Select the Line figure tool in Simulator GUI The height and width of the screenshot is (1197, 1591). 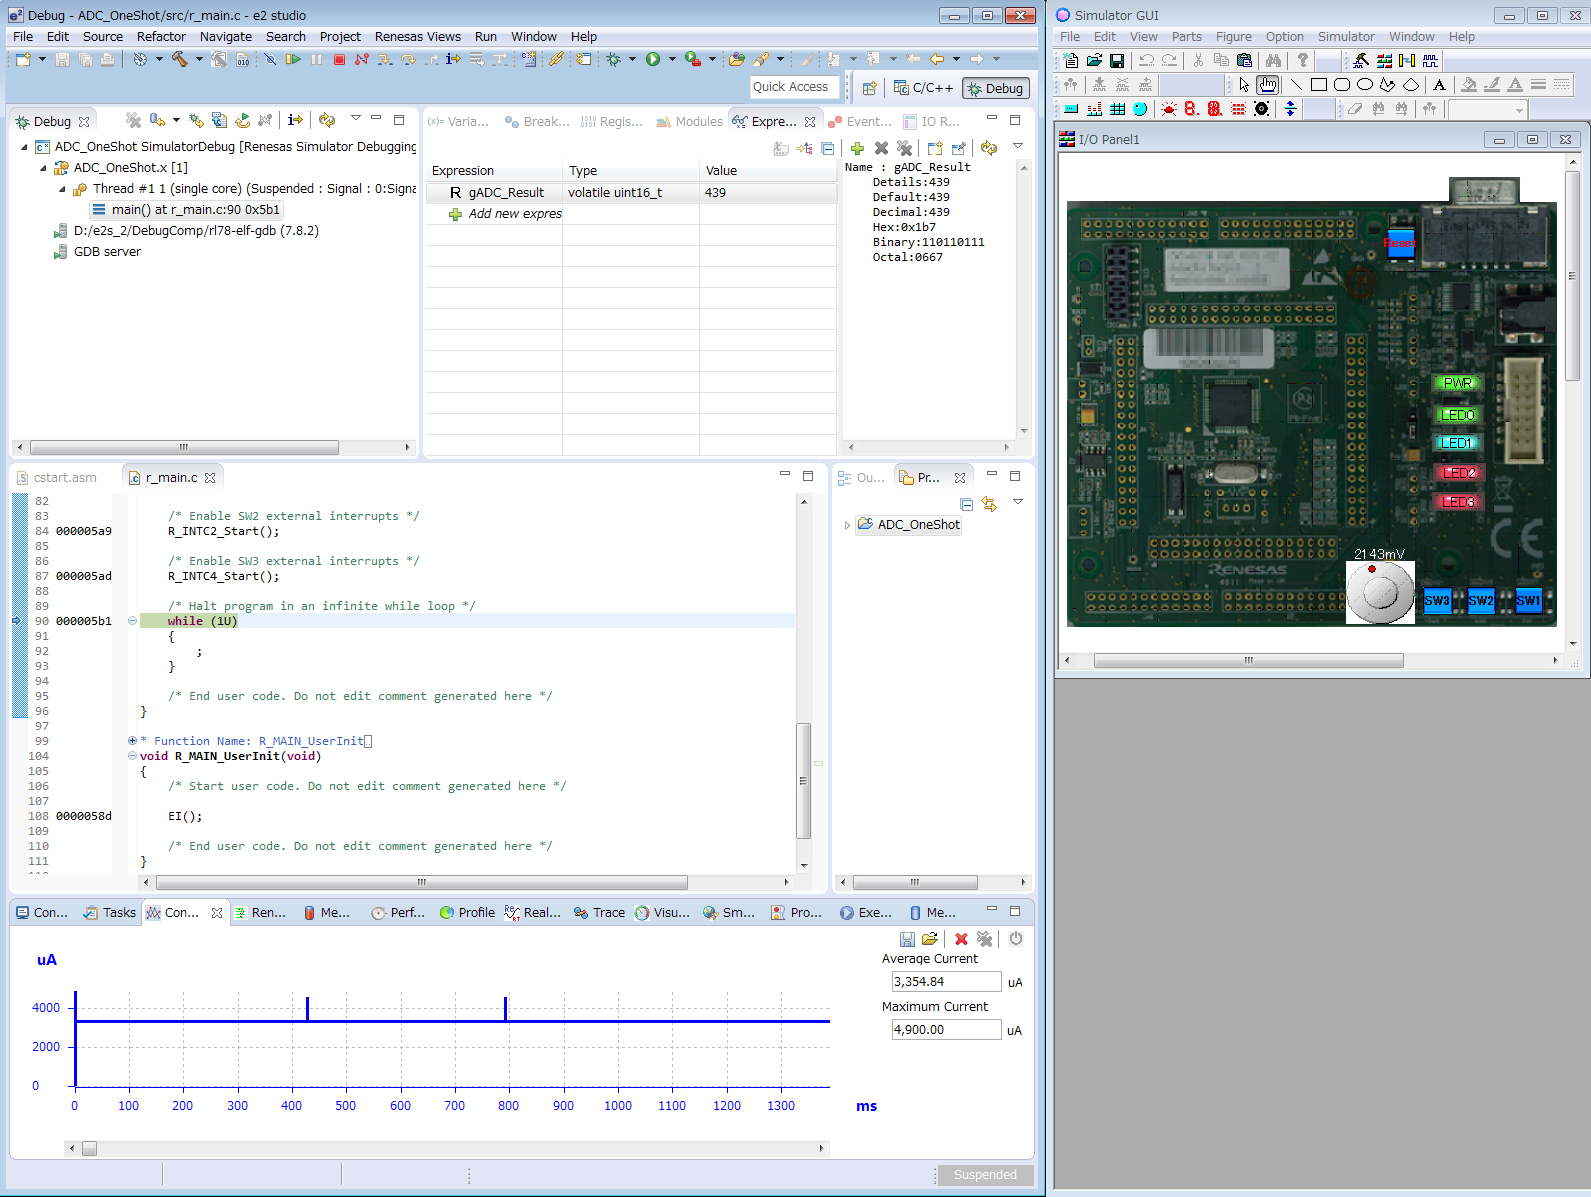pos(1296,85)
